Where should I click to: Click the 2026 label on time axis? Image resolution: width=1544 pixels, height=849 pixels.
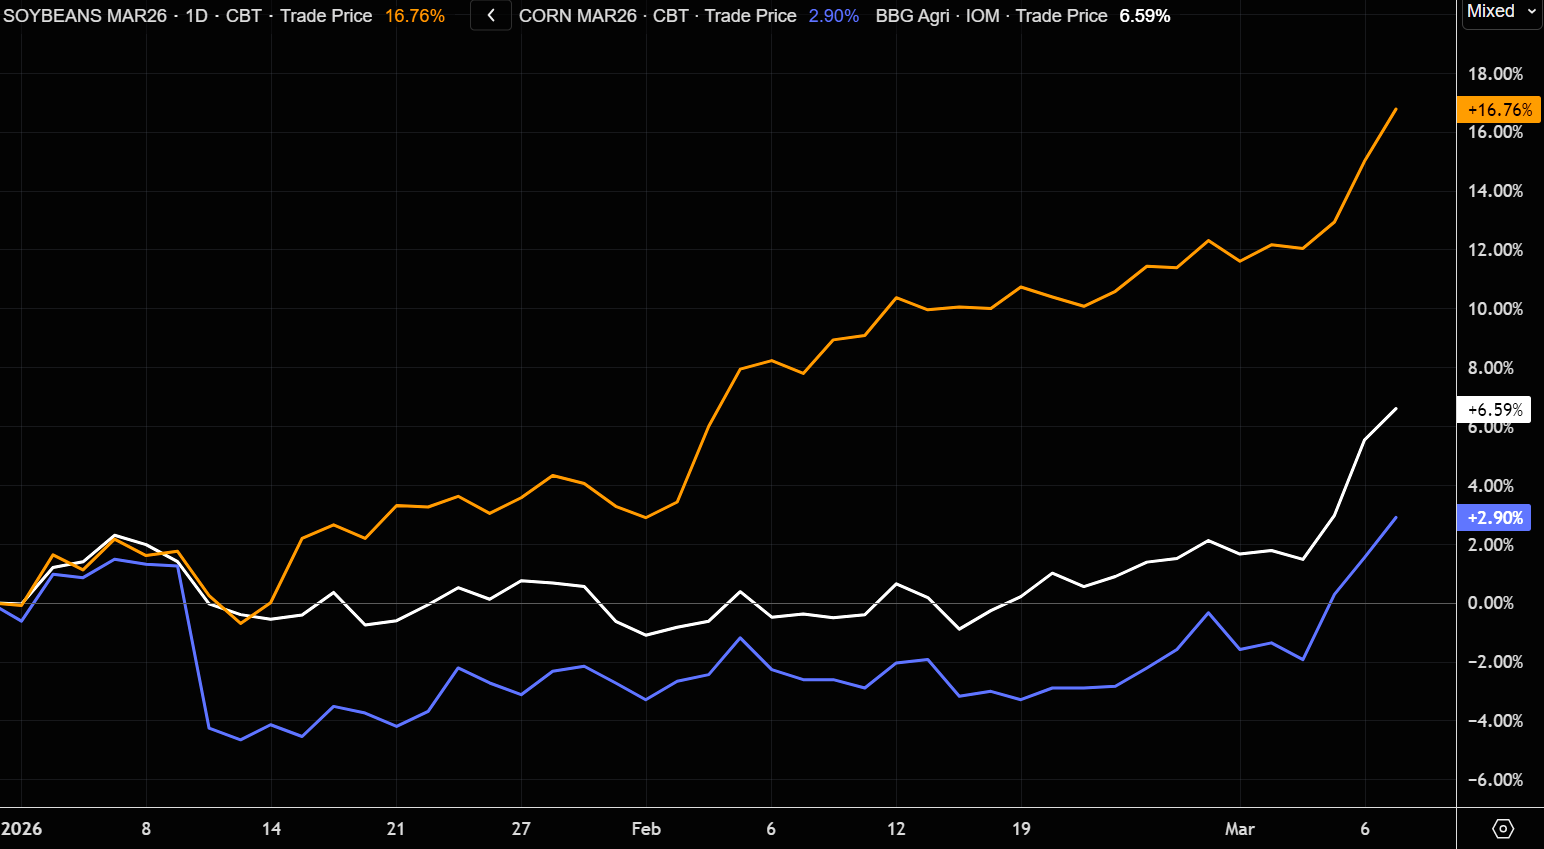click(22, 829)
